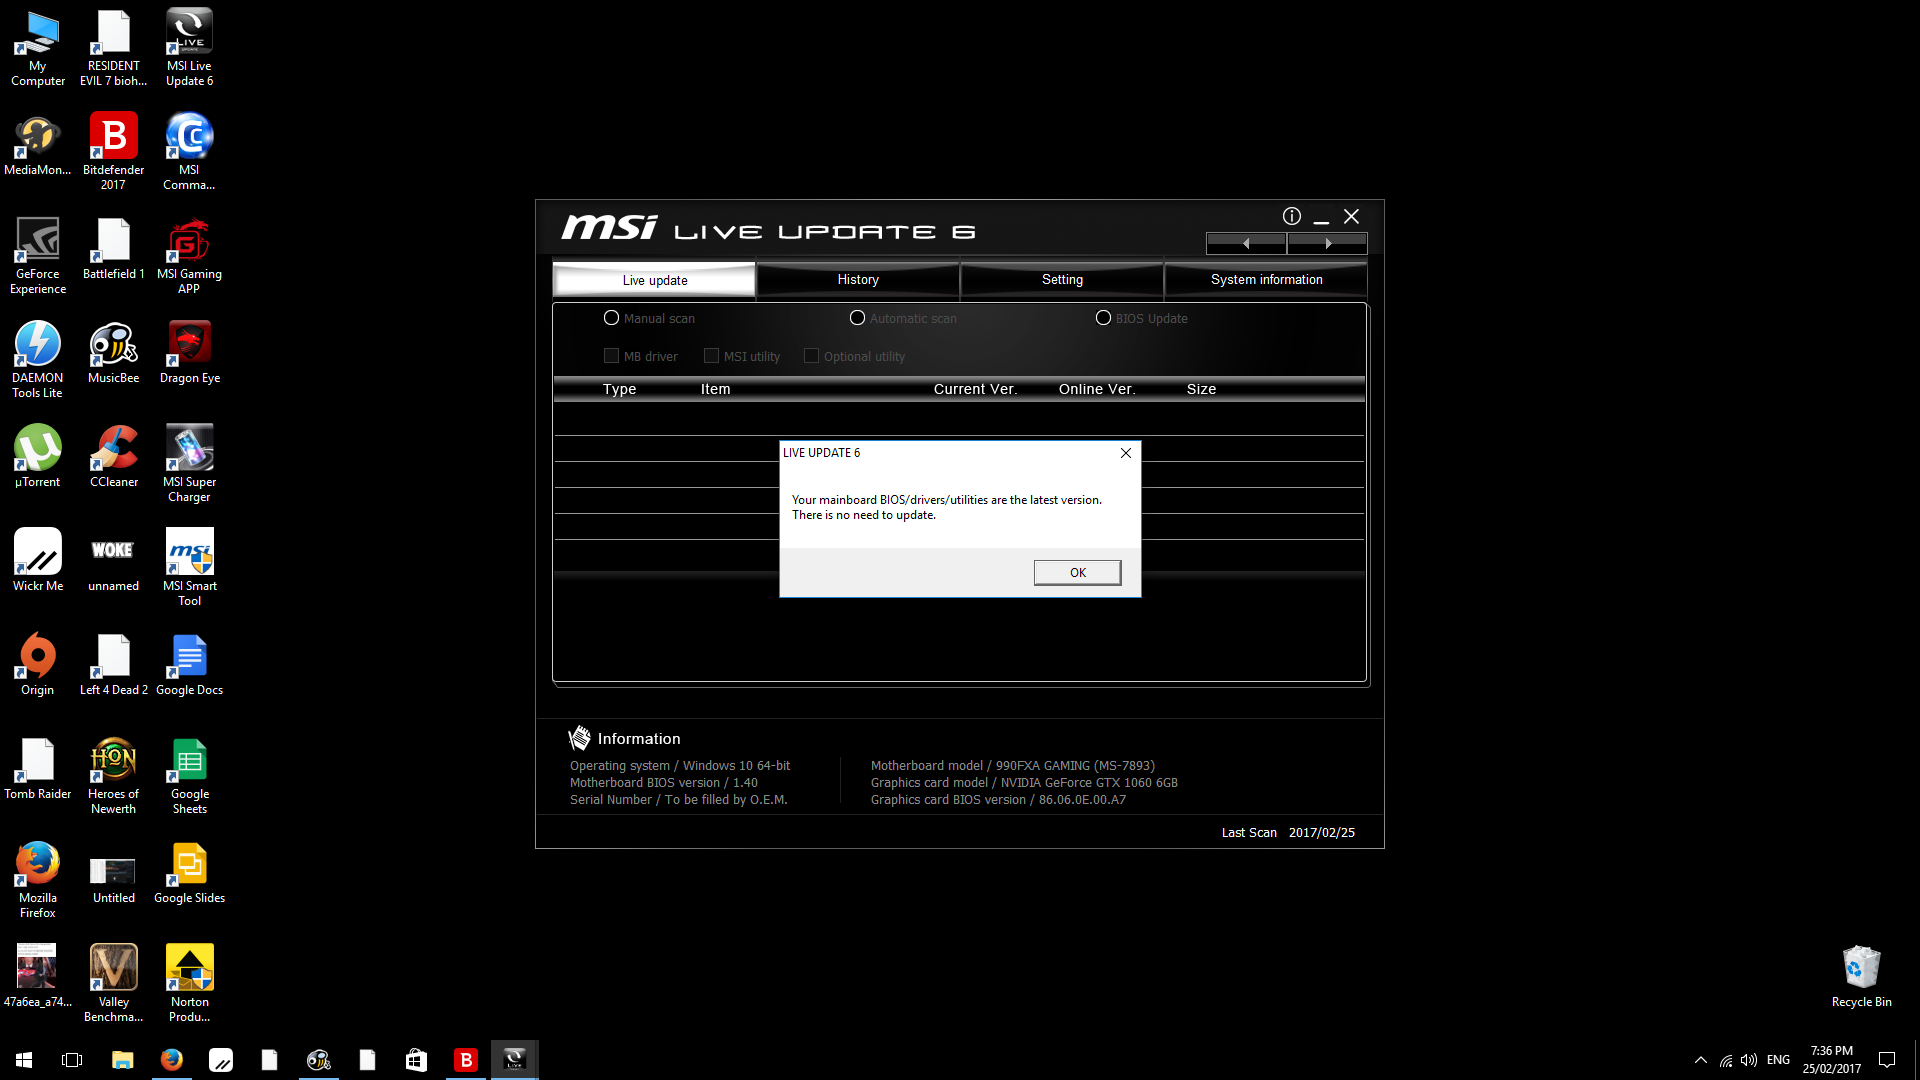Open the System information tab
The width and height of the screenshot is (1920, 1080).
1266,280
